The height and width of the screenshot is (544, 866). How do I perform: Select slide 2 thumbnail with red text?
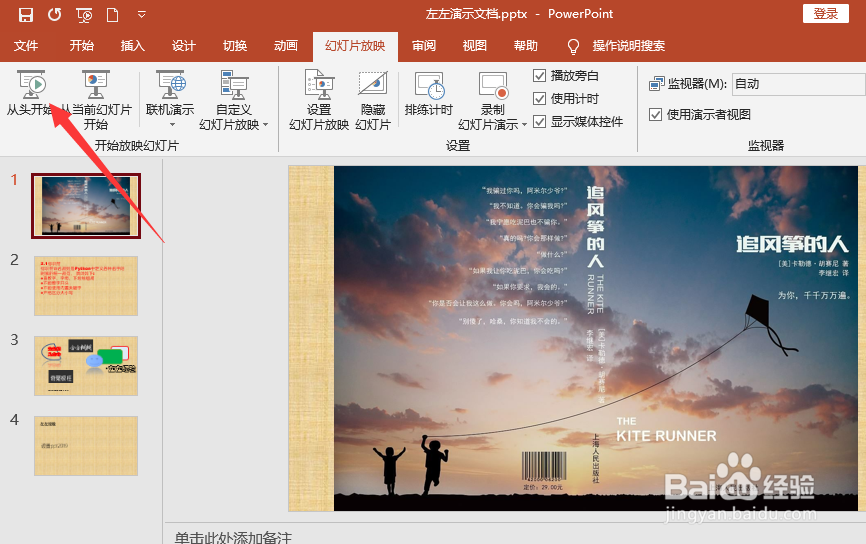(x=86, y=286)
